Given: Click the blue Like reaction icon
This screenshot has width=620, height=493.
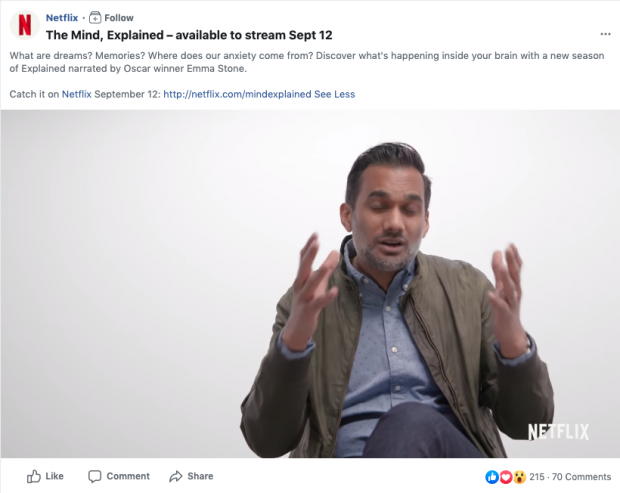Looking at the screenshot, I should click(492, 477).
